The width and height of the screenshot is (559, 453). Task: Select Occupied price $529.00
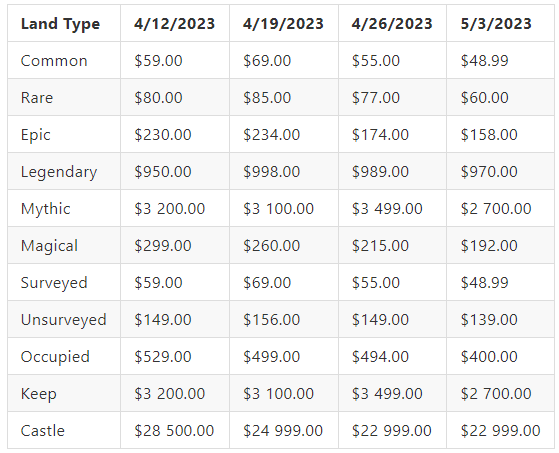pos(163,357)
